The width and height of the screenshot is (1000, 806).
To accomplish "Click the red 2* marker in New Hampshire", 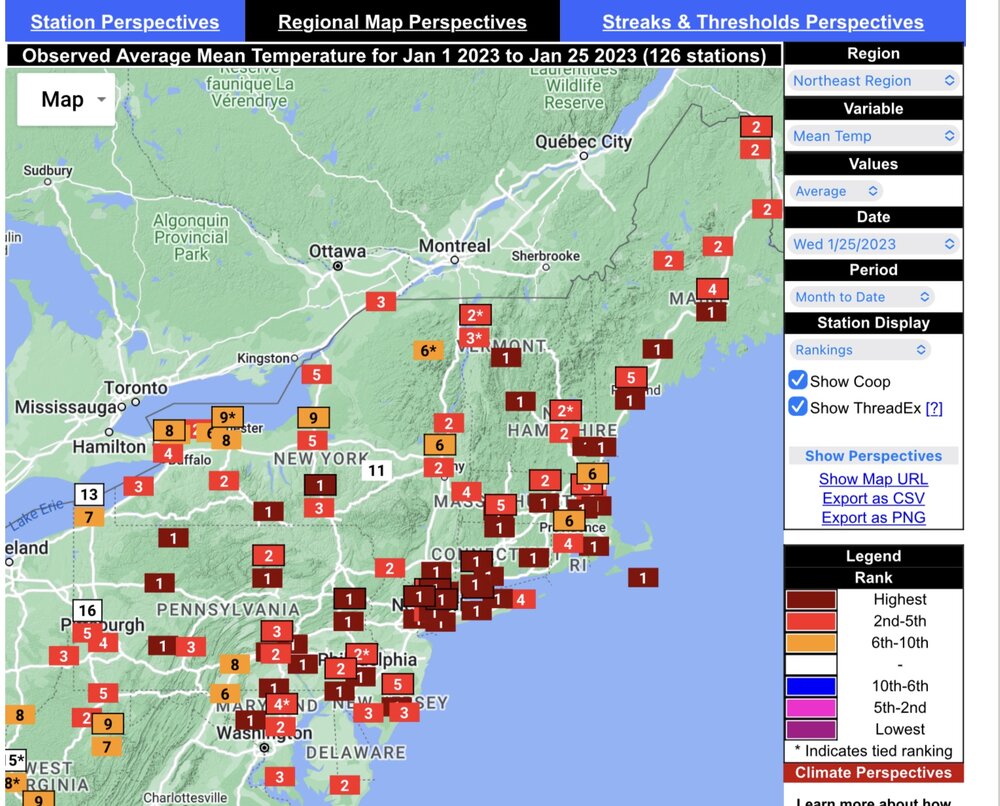I will click(566, 411).
